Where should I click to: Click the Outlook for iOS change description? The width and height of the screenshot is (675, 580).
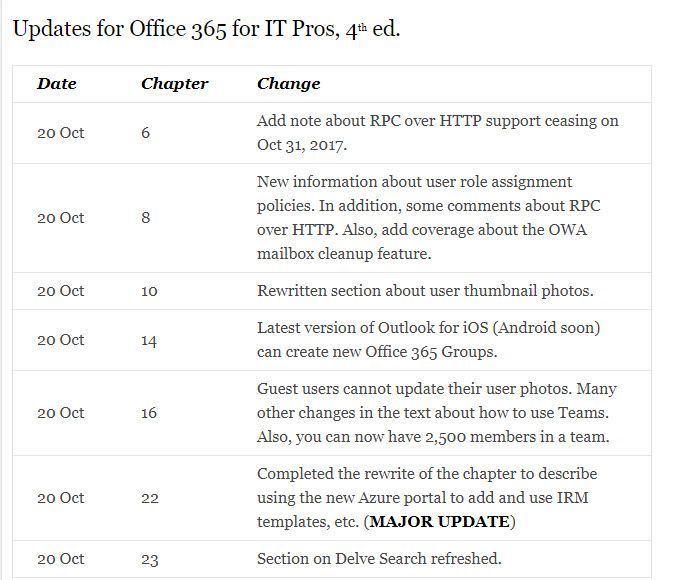(x=428, y=340)
